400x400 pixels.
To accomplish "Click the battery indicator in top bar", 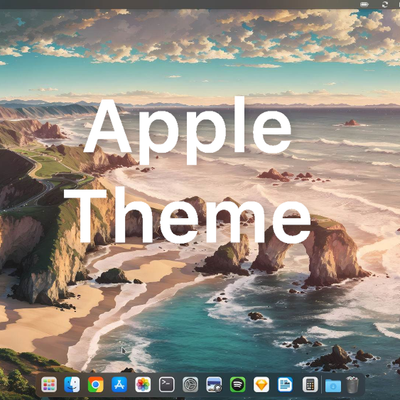I will [x=364, y=4].
